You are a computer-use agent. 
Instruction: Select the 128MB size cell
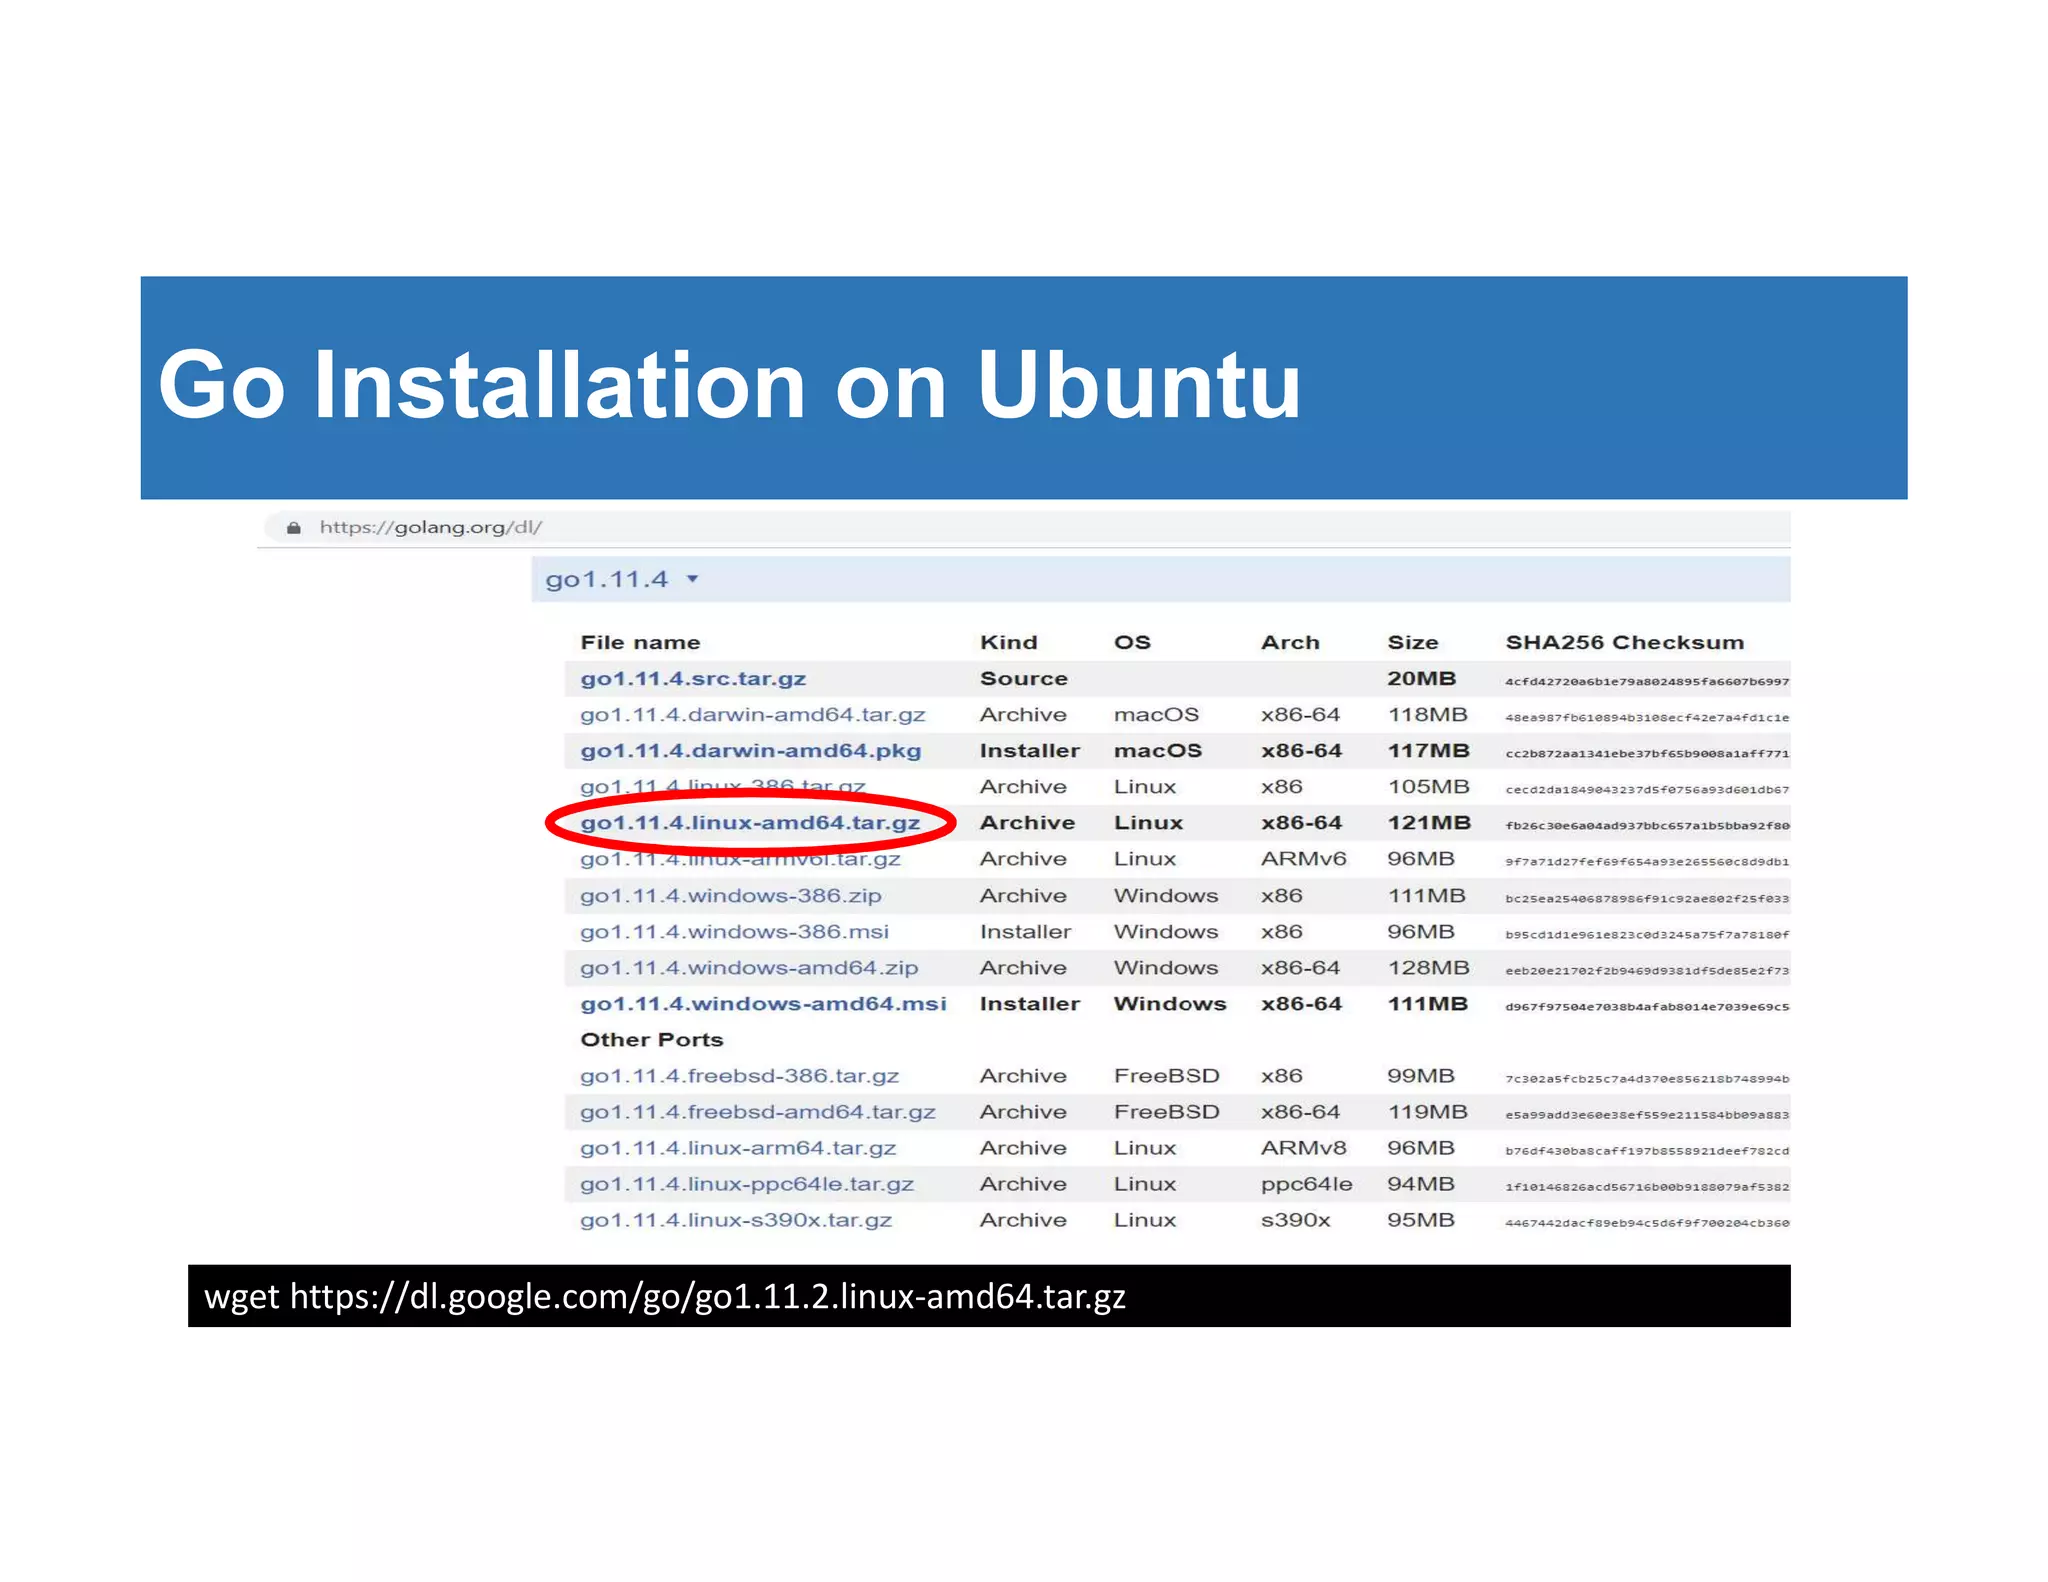pos(1428,967)
